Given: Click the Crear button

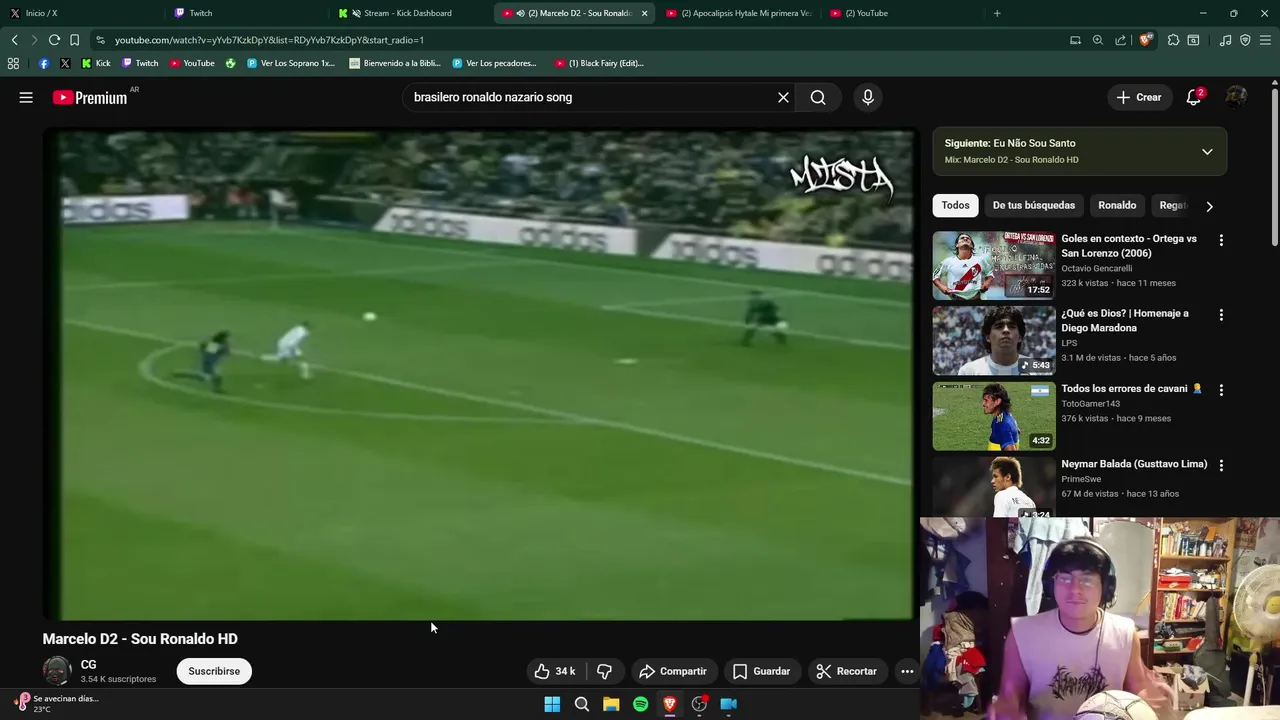Looking at the screenshot, I should coord(1139,97).
